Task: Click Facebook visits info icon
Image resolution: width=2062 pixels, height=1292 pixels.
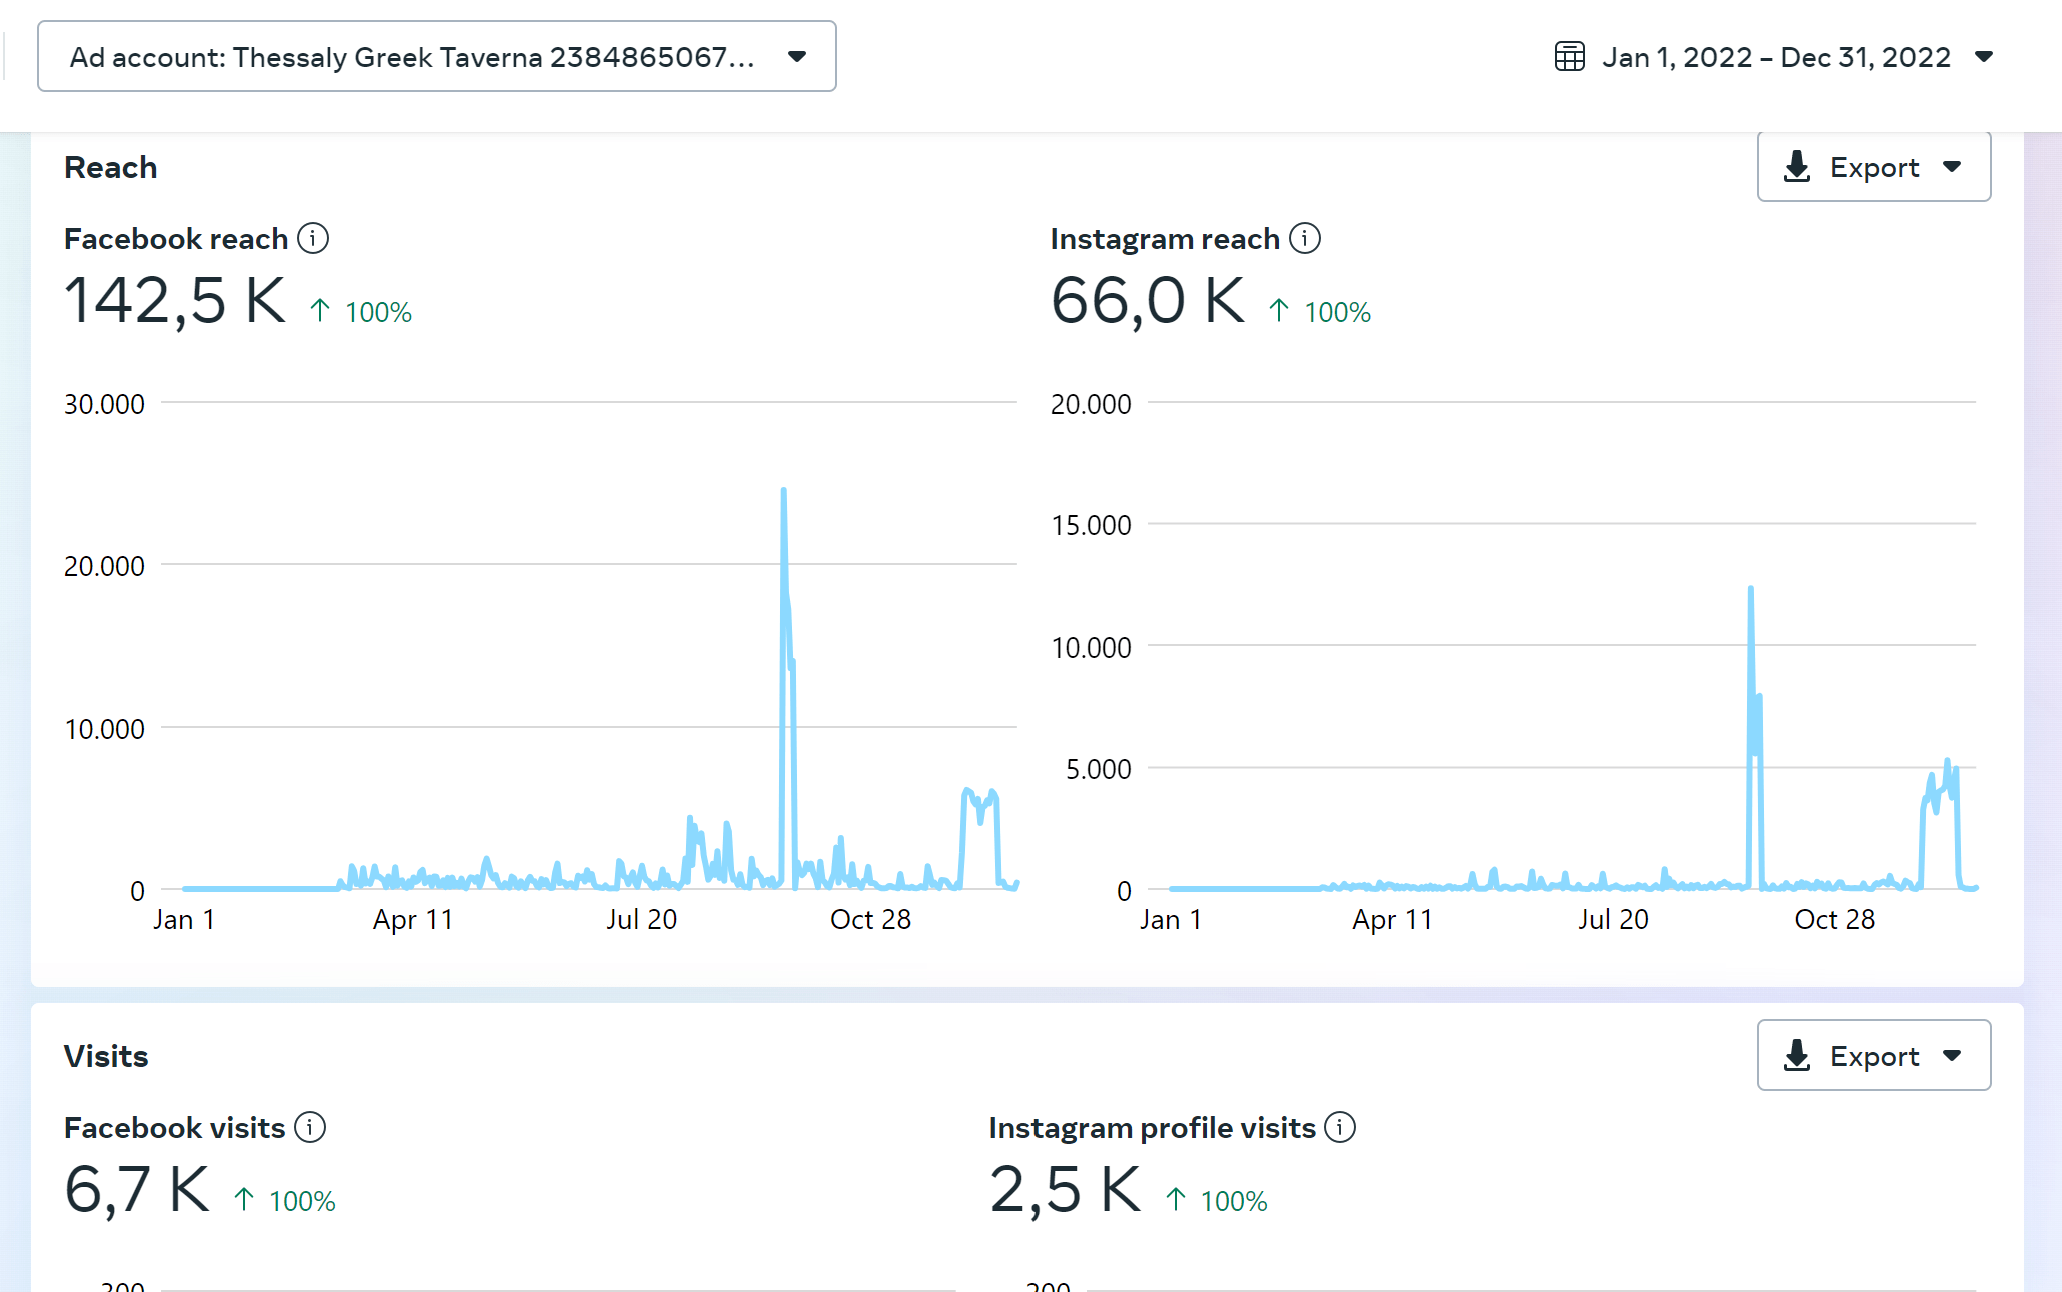Action: coord(310,1127)
